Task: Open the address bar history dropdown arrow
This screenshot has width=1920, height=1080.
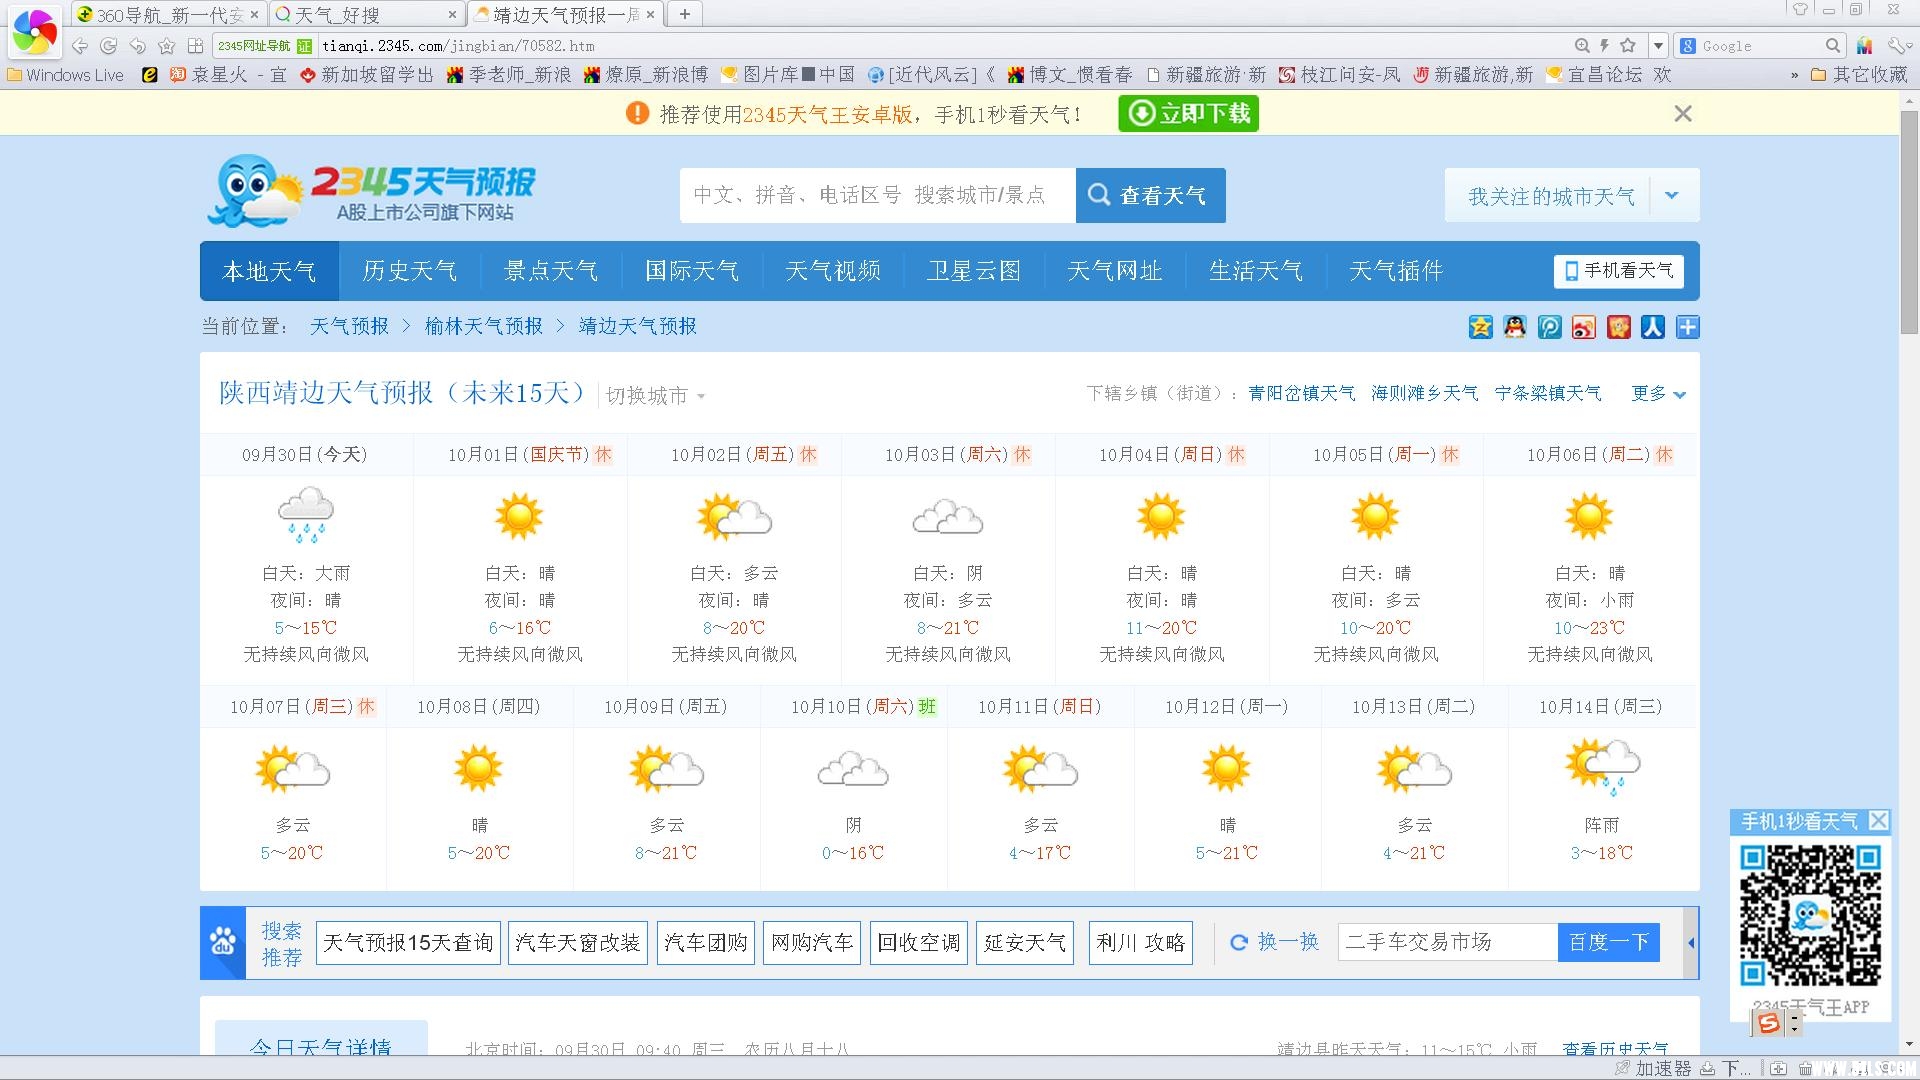Action: click(x=1658, y=46)
